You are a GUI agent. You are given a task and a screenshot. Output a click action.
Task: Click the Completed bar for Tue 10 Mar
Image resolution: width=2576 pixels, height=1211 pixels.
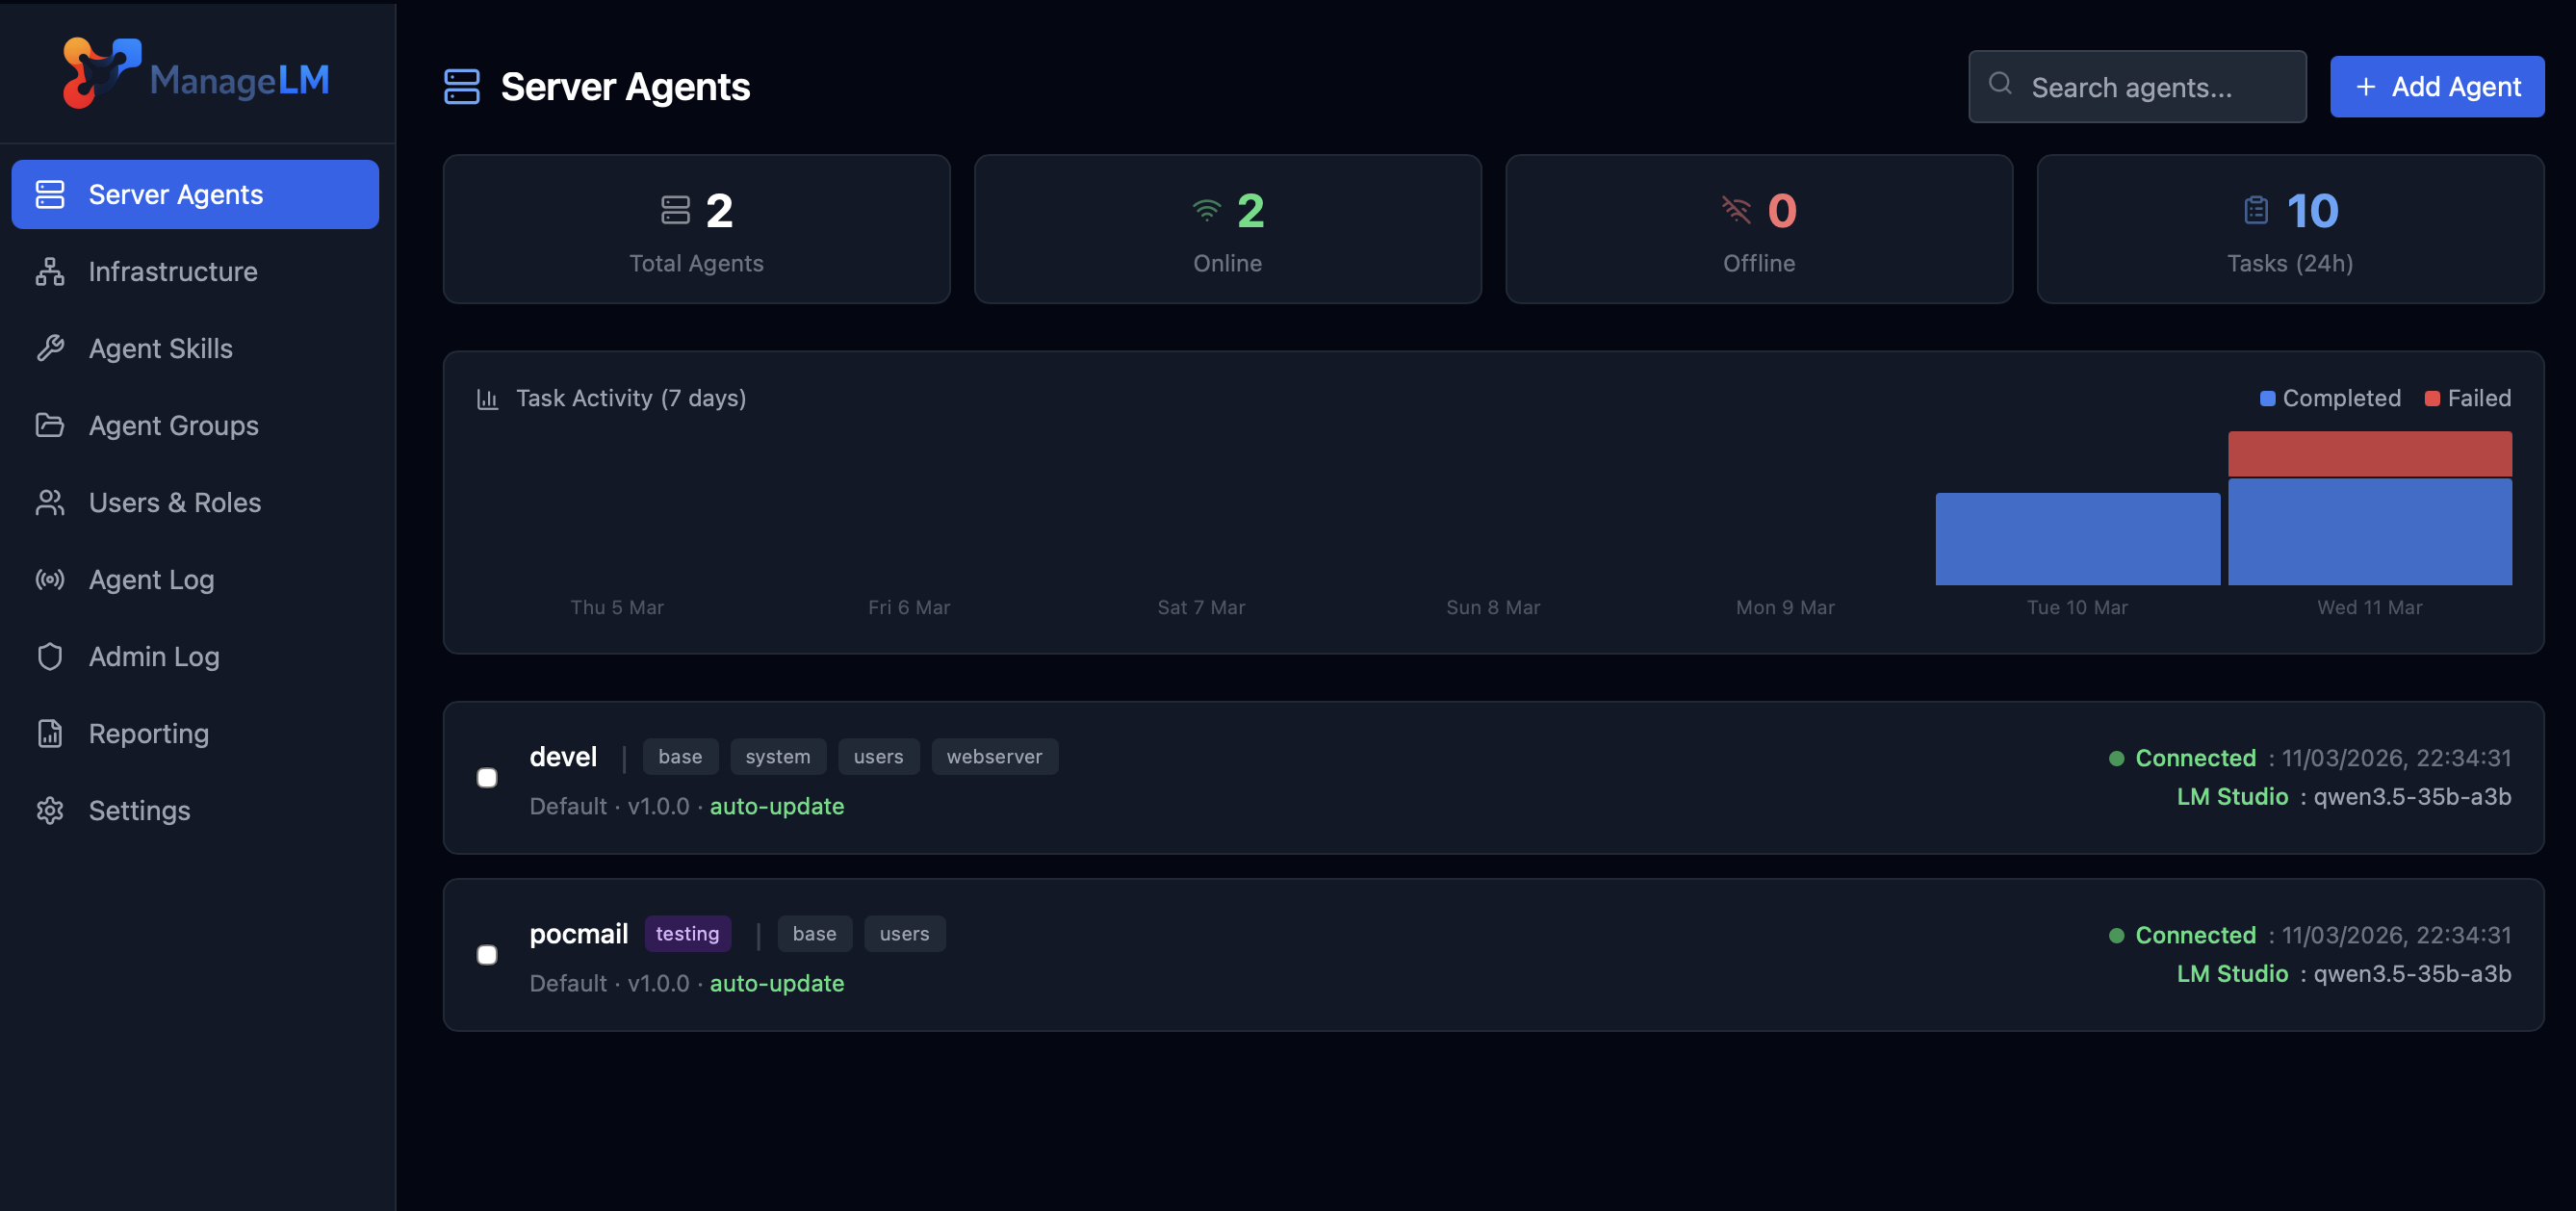2077,539
